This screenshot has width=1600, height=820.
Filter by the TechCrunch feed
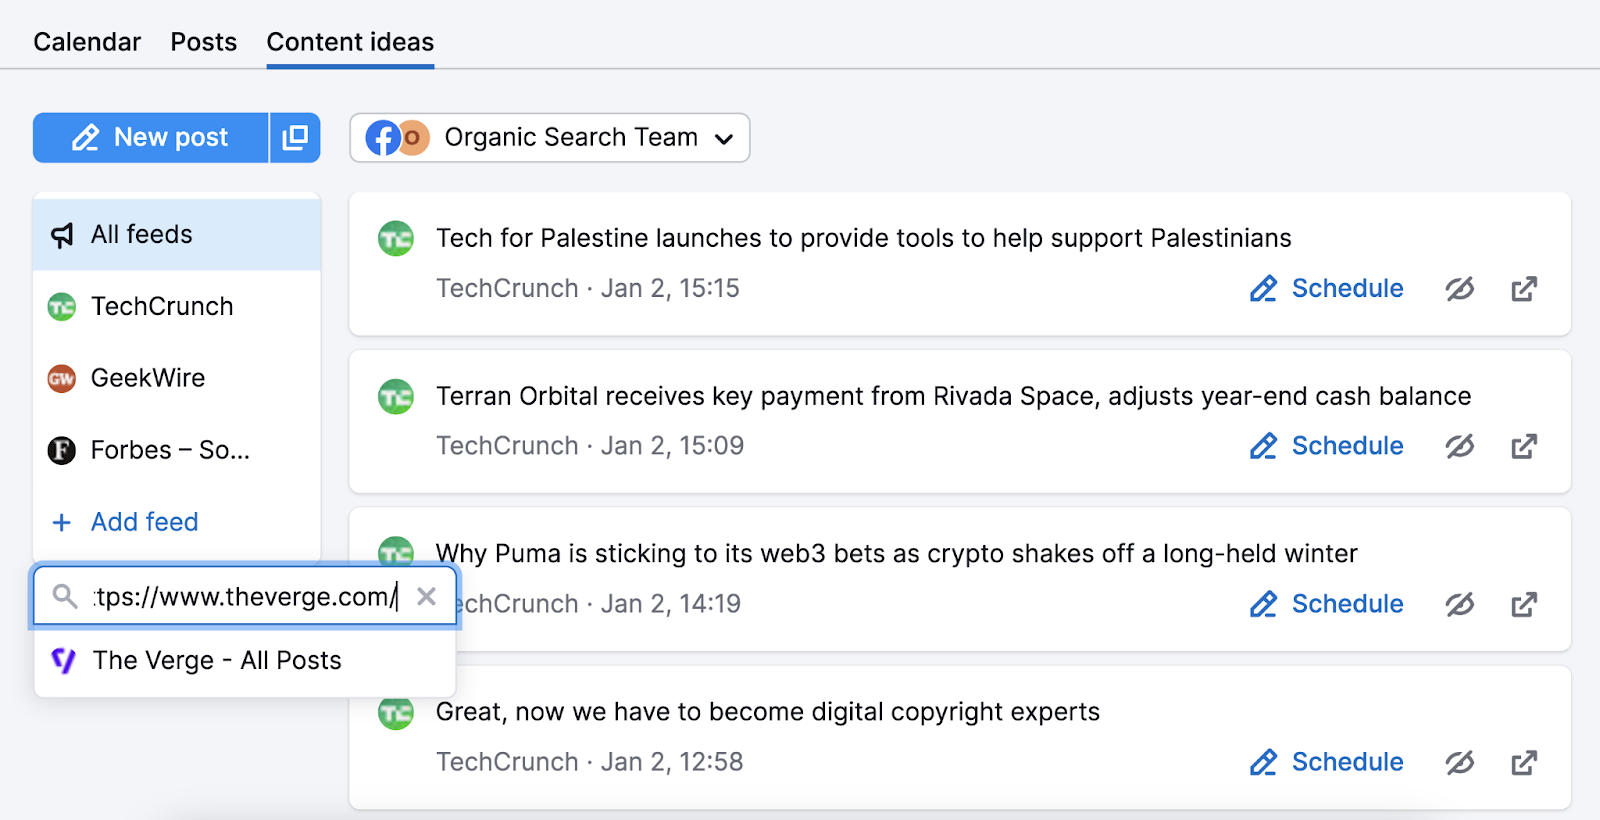[x=177, y=306]
